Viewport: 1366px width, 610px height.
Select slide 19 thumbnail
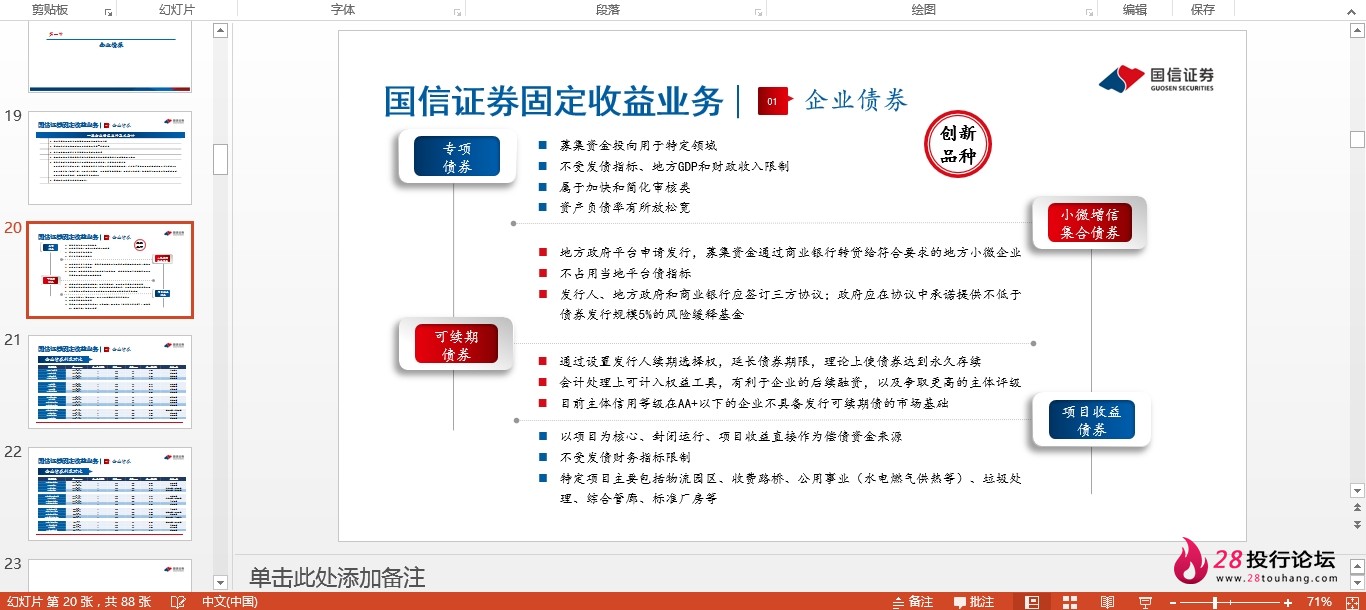pos(110,158)
